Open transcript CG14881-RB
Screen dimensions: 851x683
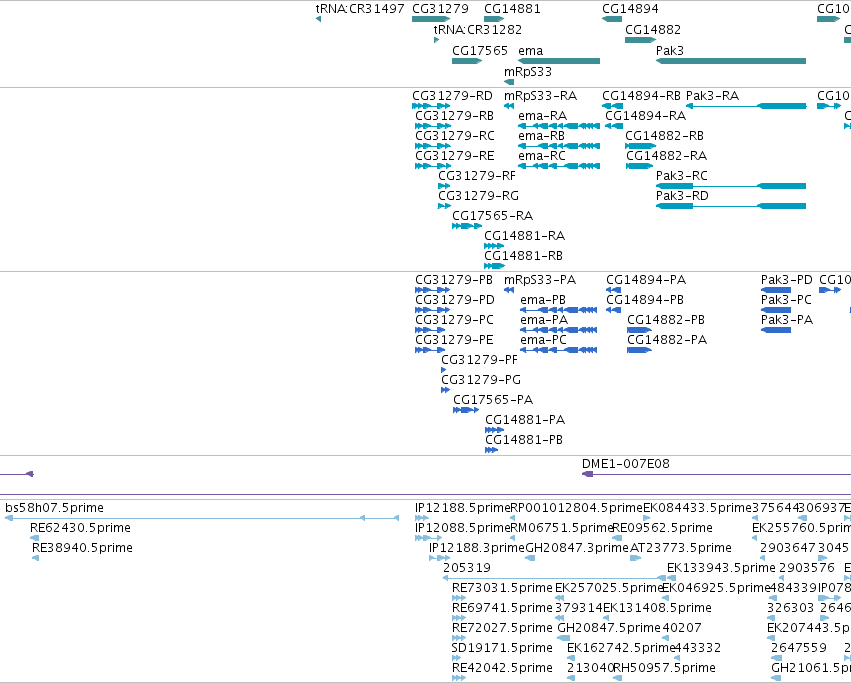click(x=523, y=256)
